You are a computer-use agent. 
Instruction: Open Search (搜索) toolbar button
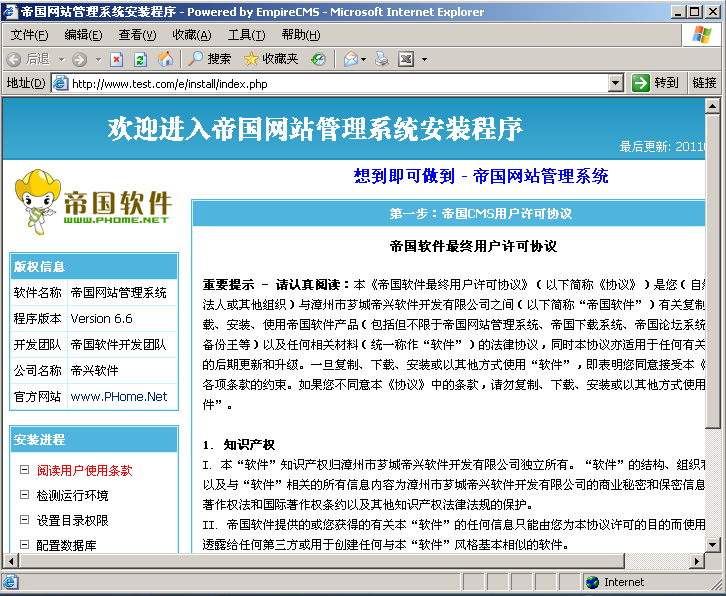(x=209, y=59)
